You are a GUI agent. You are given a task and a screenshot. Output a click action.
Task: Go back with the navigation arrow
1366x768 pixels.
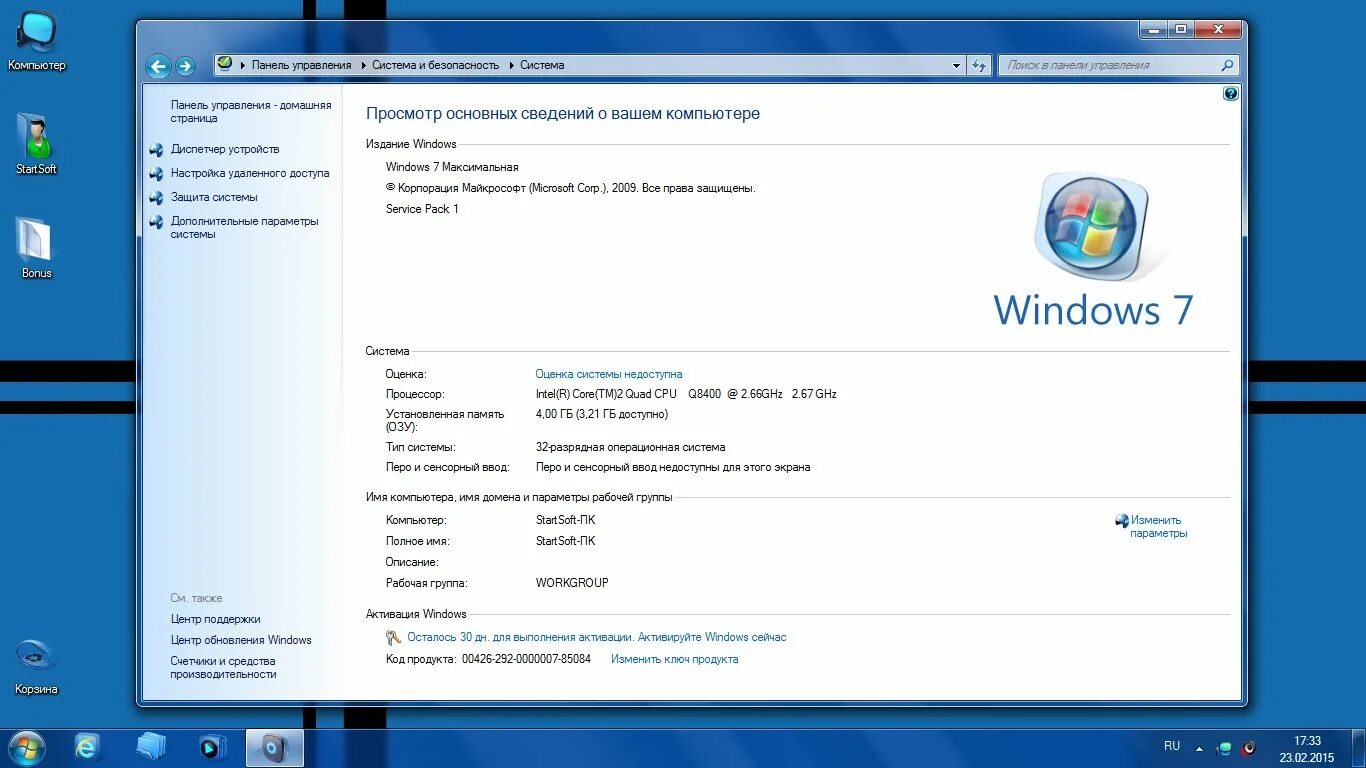tap(158, 66)
